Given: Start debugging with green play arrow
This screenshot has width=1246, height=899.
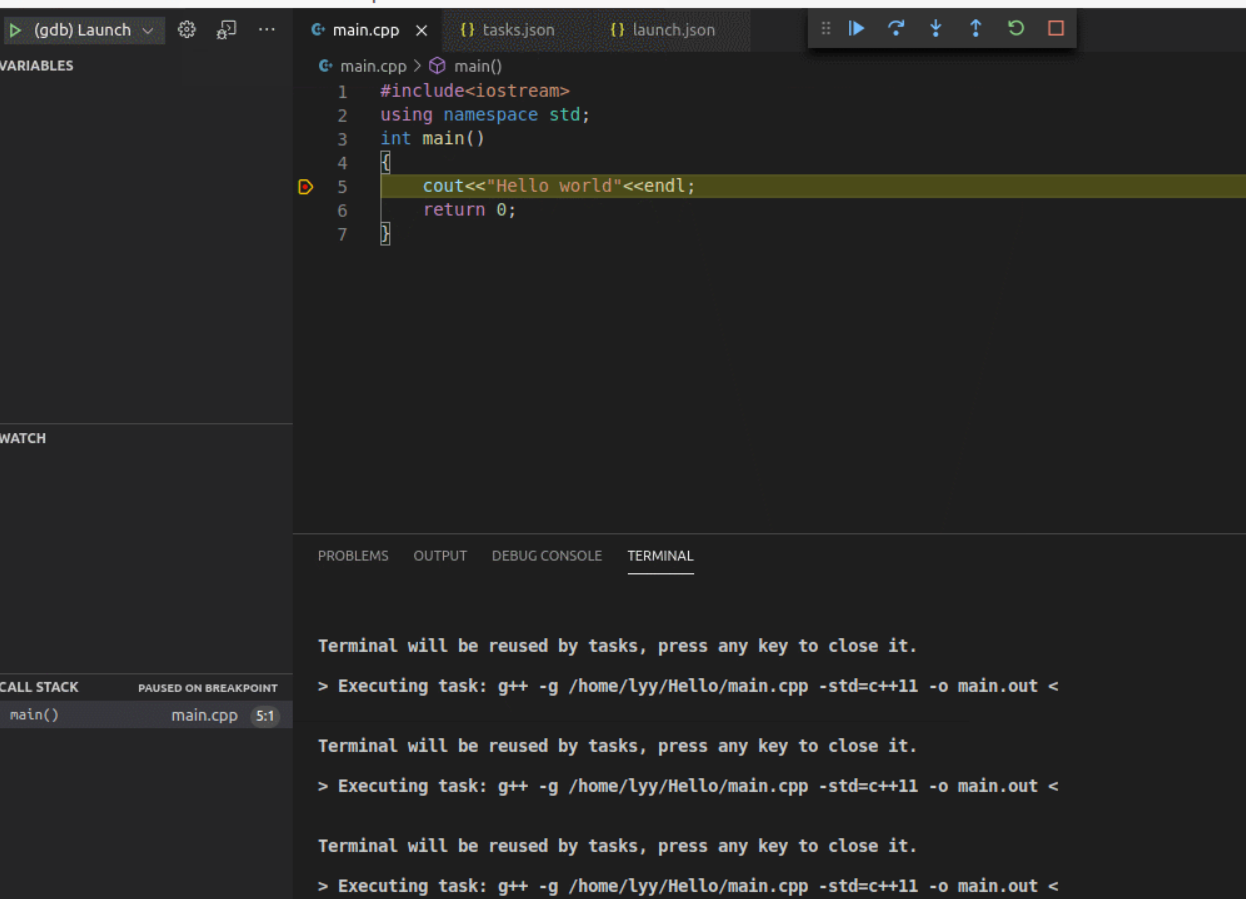Looking at the screenshot, I should pos(15,30).
